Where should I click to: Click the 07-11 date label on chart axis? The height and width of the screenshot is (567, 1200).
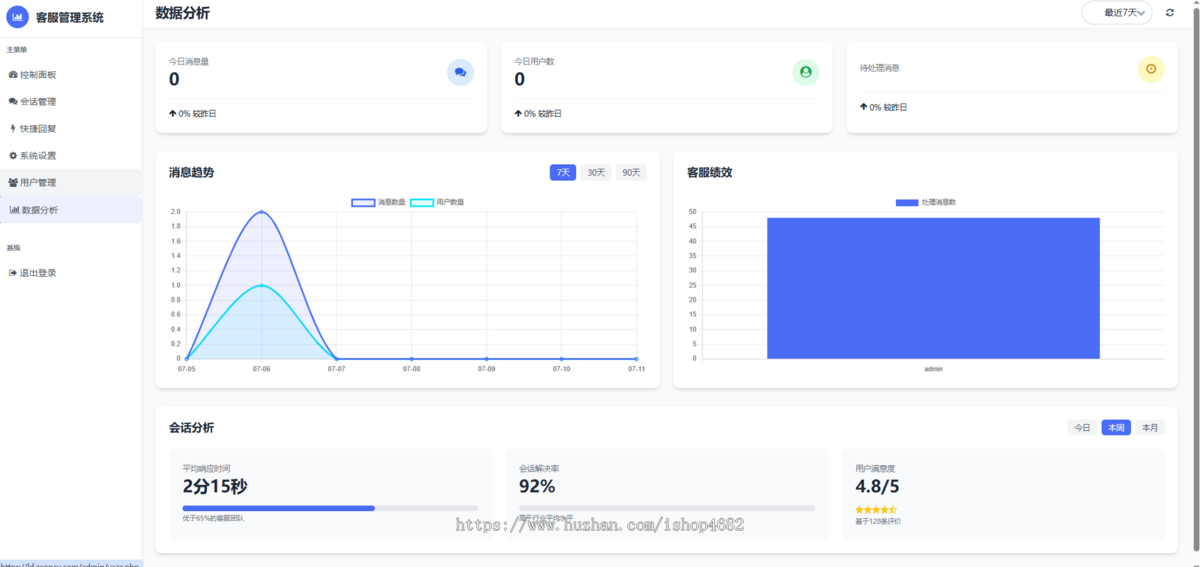coord(636,369)
